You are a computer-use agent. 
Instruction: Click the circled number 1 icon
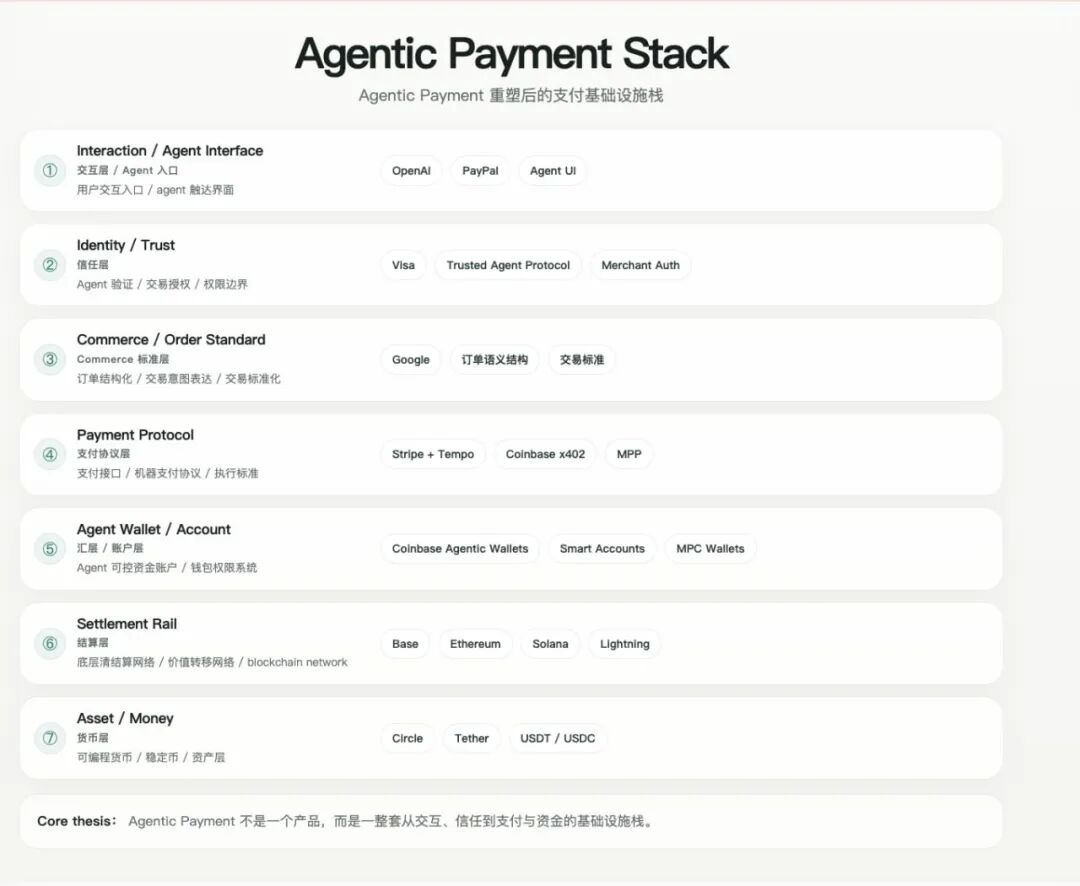(x=49, y=170)
